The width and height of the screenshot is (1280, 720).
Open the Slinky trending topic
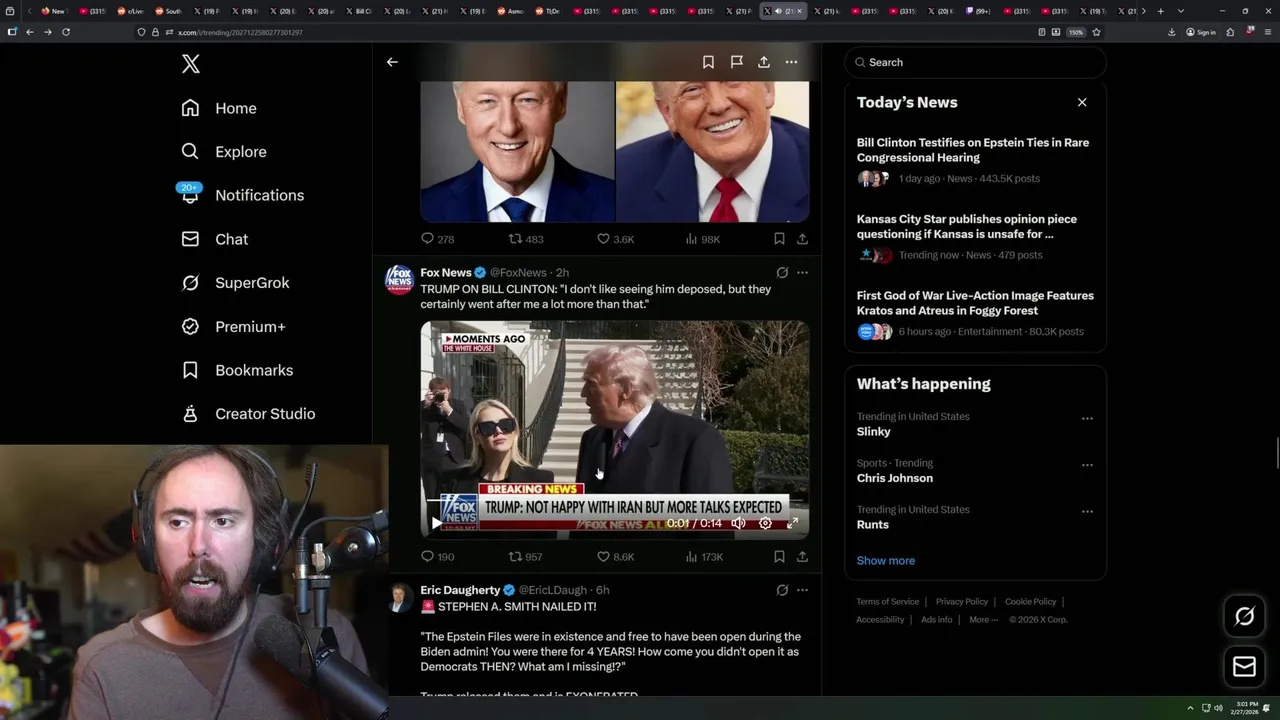coord(873,432)
